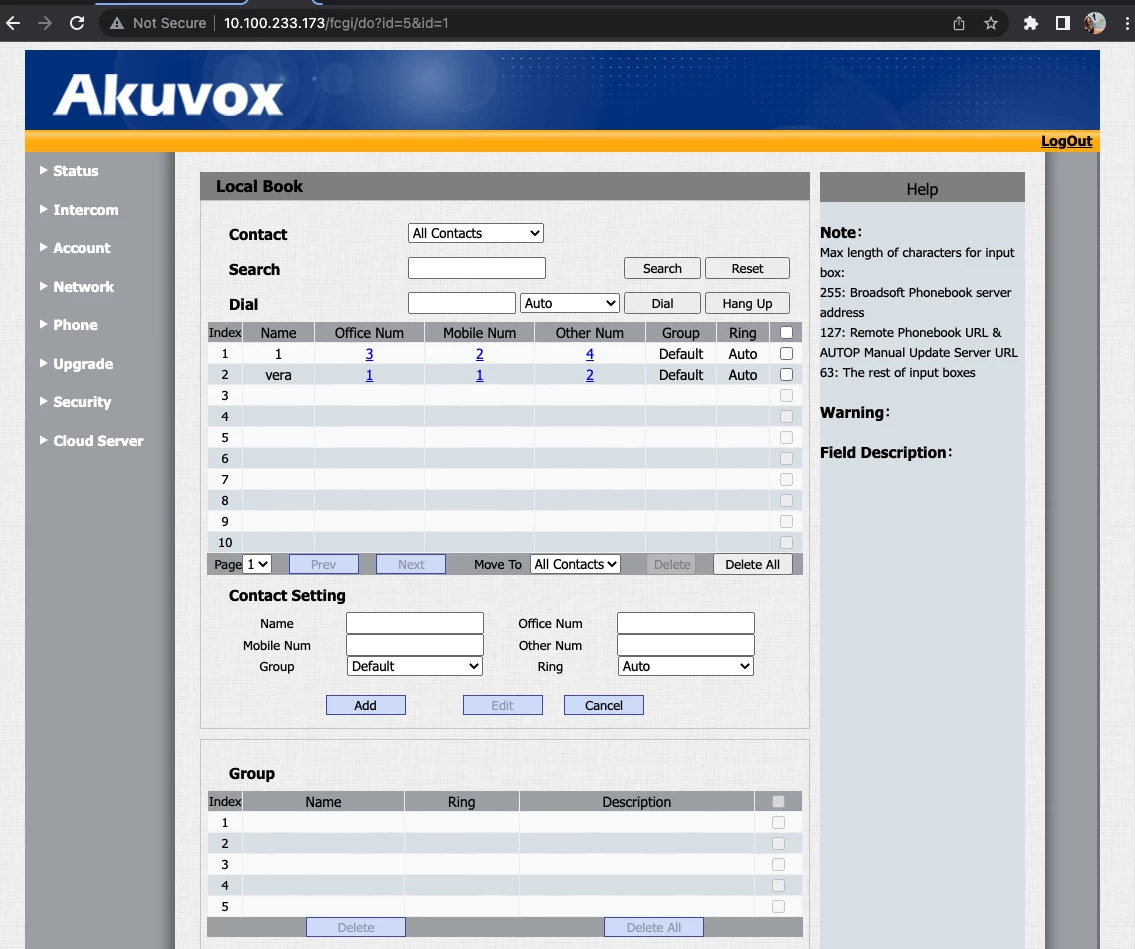Click inside the Dial input field
This screenshot has height=949, width=1135.
click(x=461, y=302)
